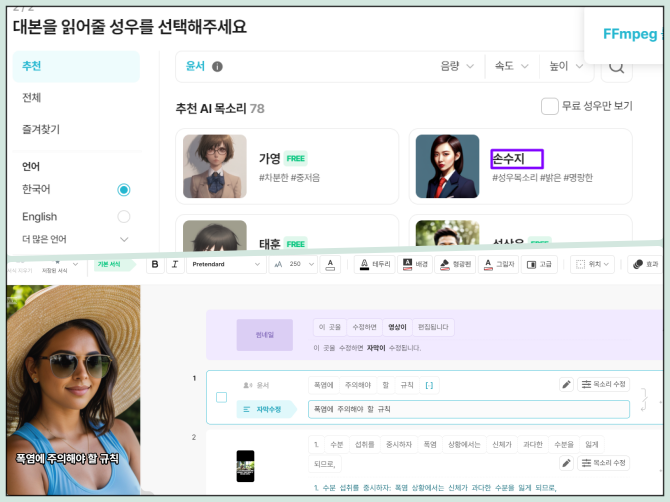Viewport: 670px width, 502px height.
Task: Click the 규칙 word chip in scene 1
Action: [407, 385]
